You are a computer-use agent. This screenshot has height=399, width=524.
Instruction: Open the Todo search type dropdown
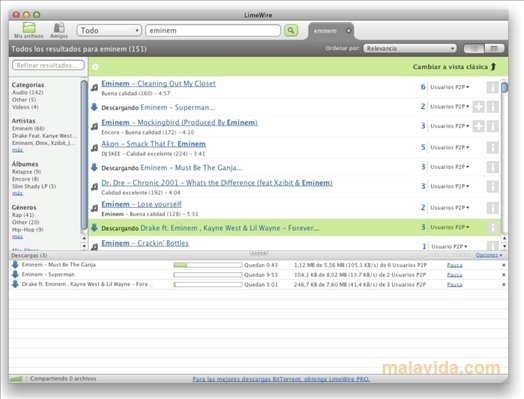coord(109,30)
